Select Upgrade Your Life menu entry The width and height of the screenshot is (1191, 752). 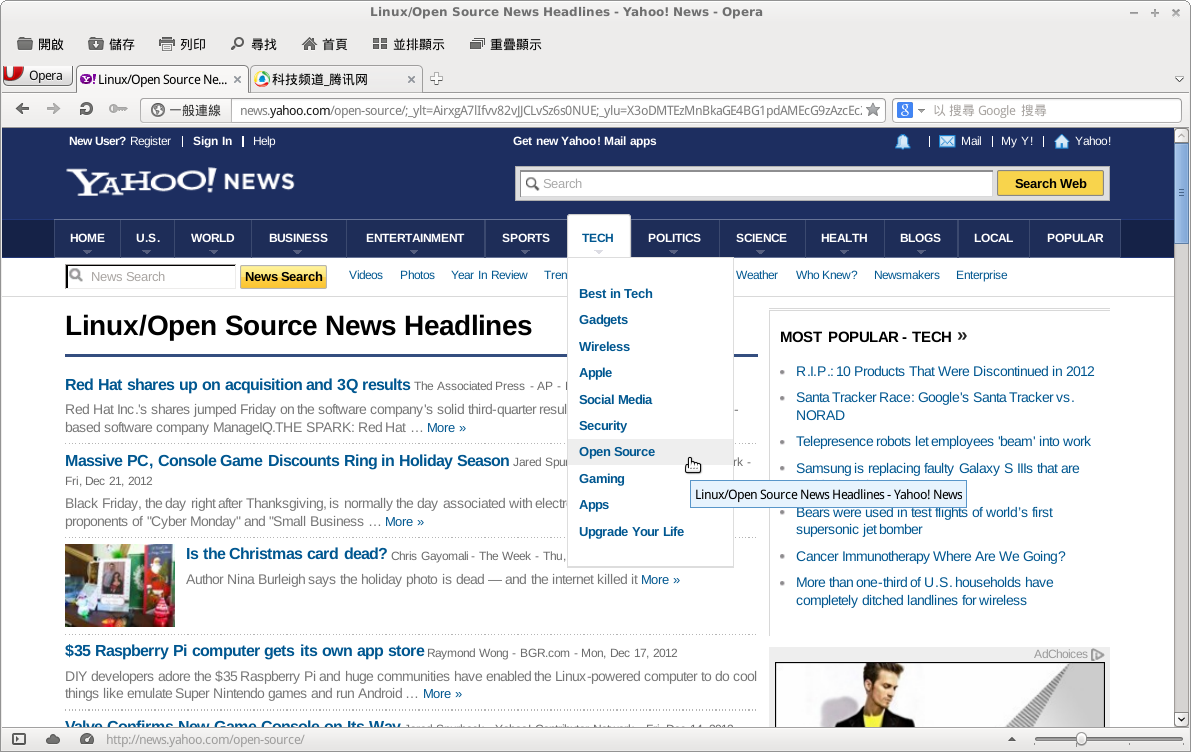(x=631, y=532)
